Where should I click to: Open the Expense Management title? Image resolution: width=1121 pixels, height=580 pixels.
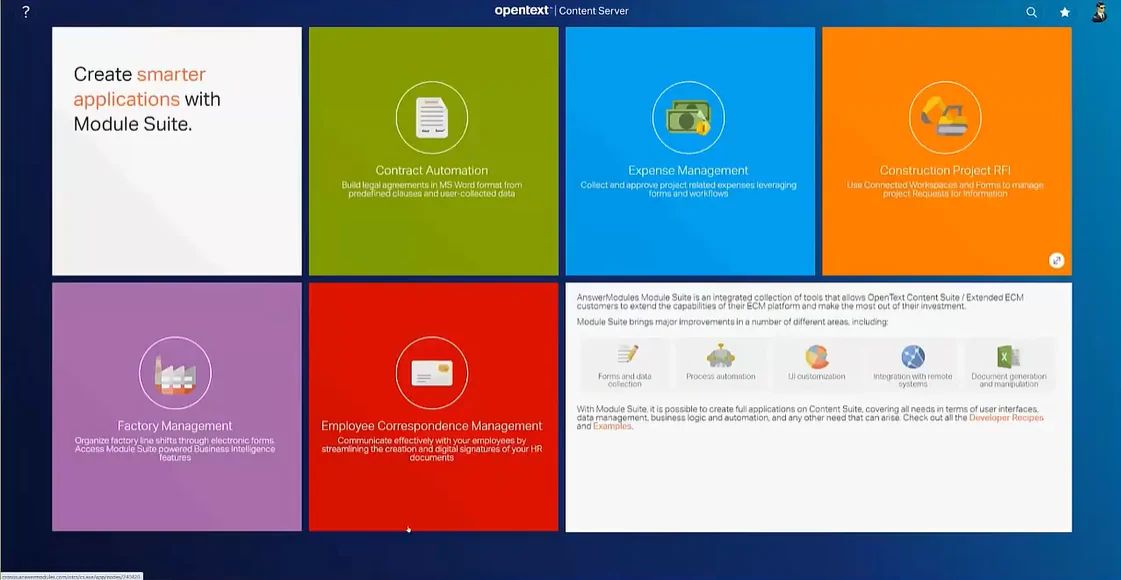[x=688, y=170]
